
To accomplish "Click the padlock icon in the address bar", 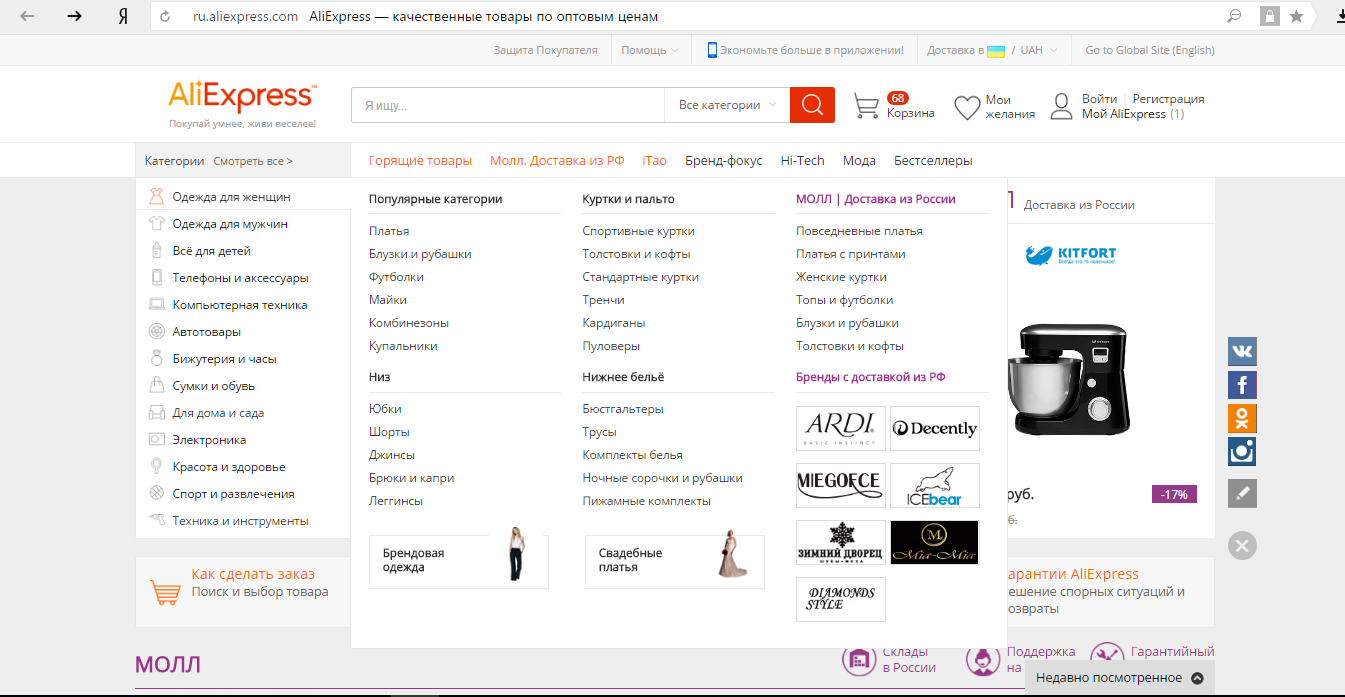I will pyautogui.click(x=1269, y=16).
